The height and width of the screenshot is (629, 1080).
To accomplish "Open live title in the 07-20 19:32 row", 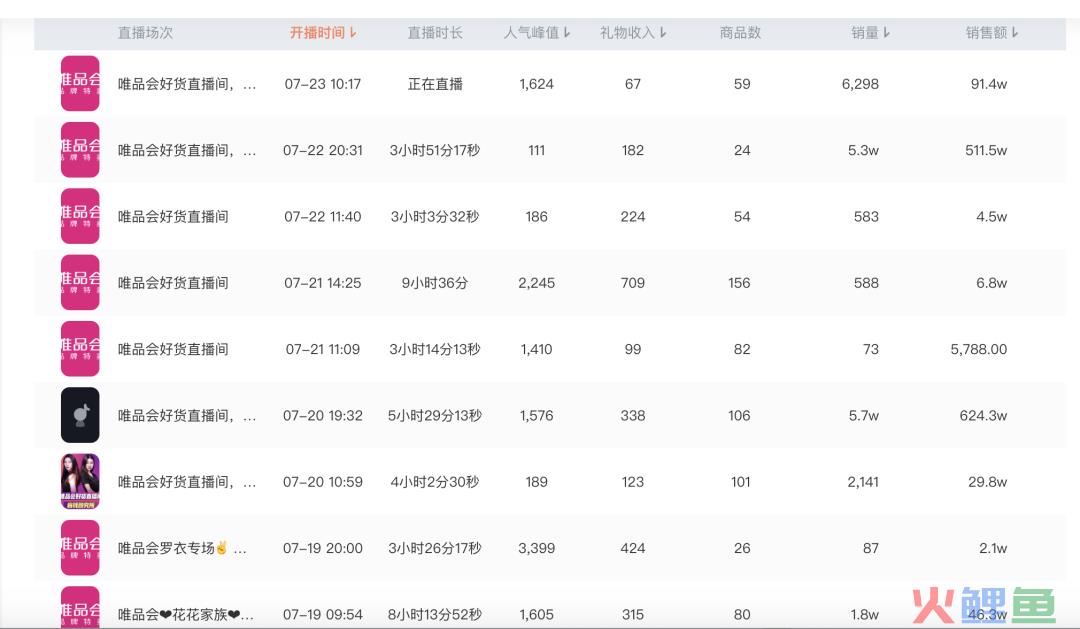I will tap(187, 415).
